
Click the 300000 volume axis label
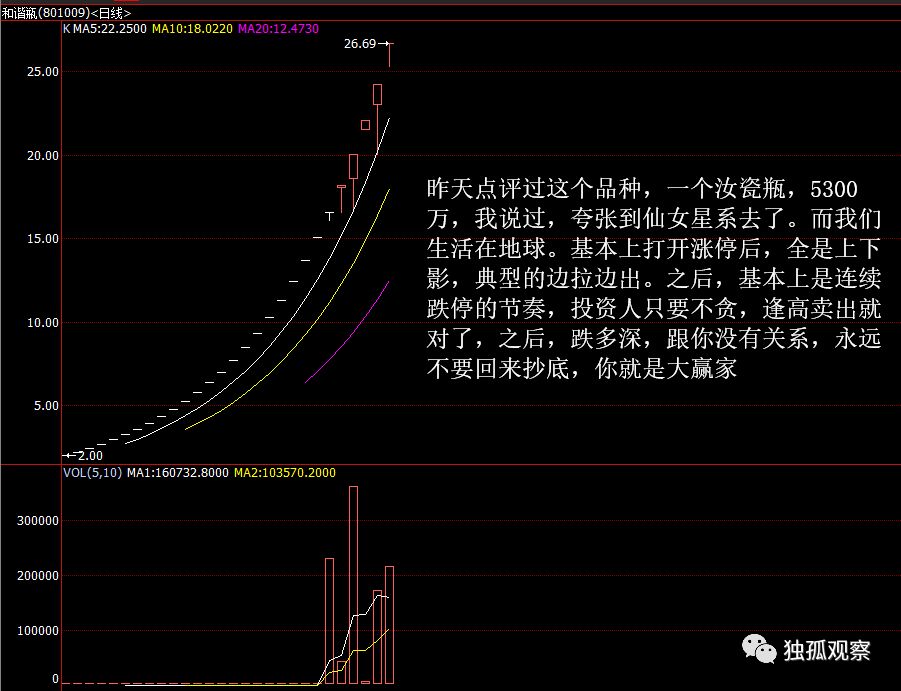click(x=39, y=521)
